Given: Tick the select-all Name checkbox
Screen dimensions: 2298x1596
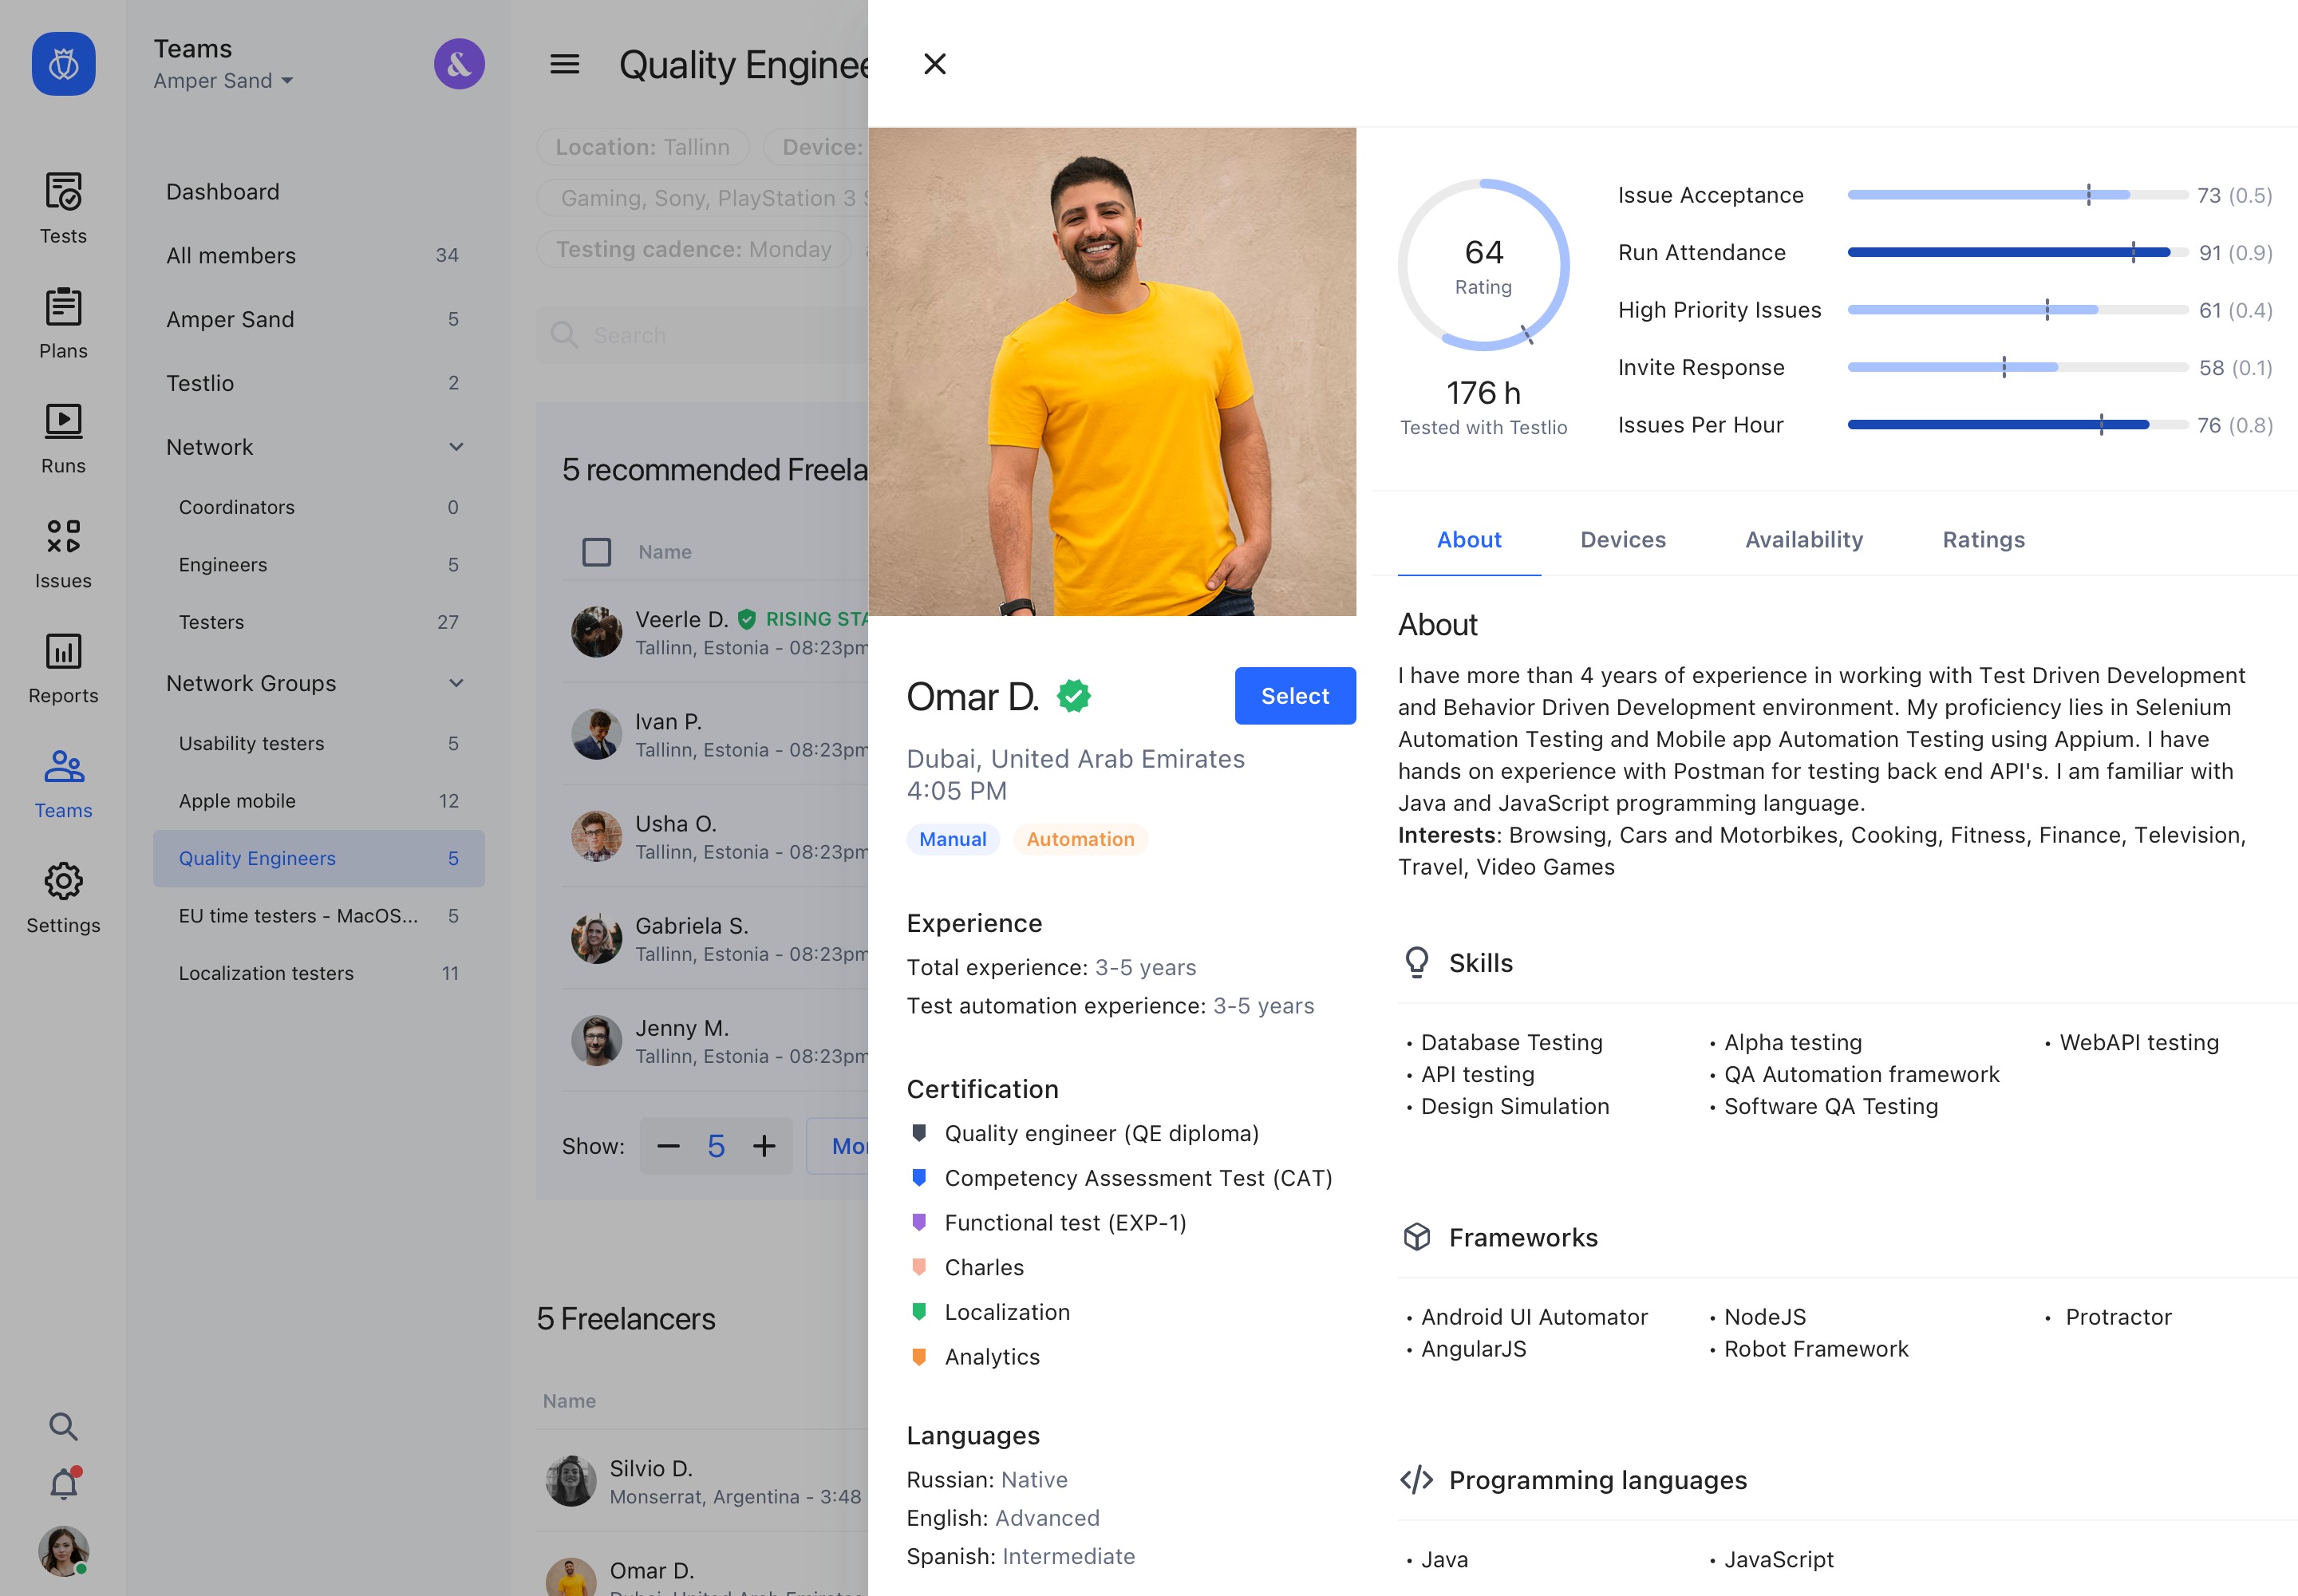Looking at the screenshot, I should 597,552.
